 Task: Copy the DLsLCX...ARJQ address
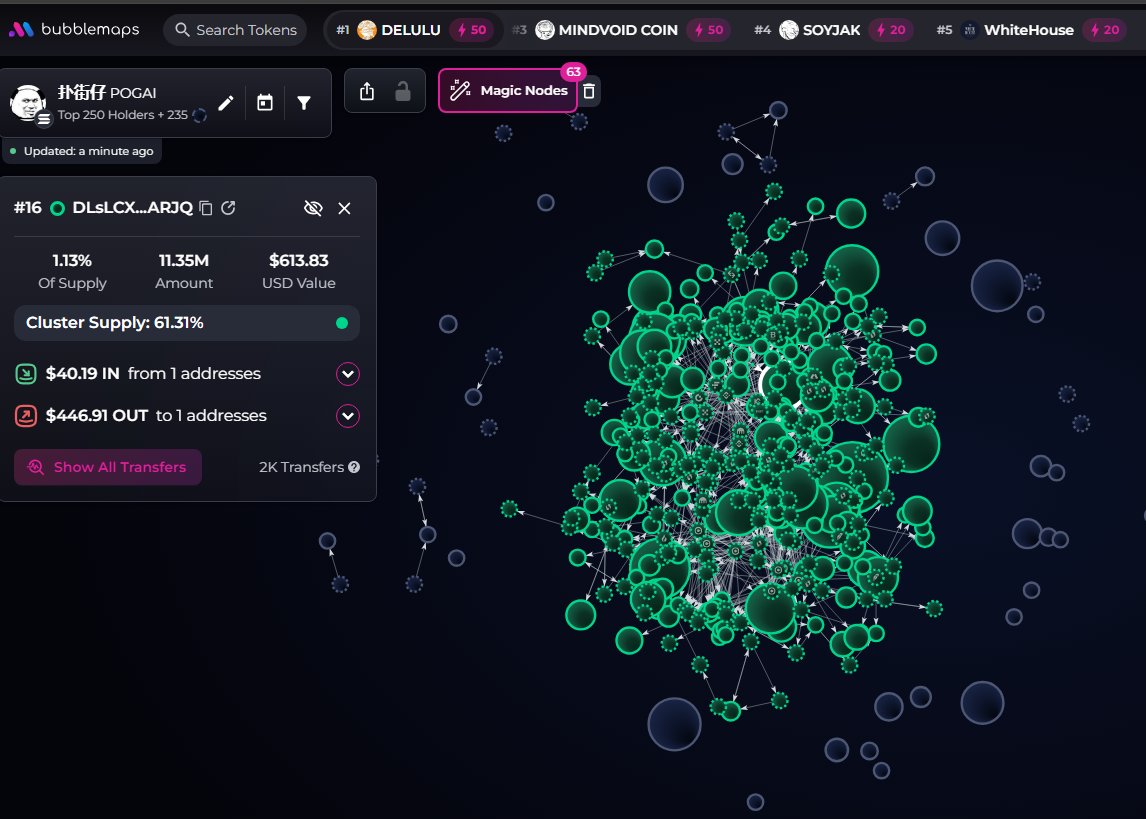point(206,208)
